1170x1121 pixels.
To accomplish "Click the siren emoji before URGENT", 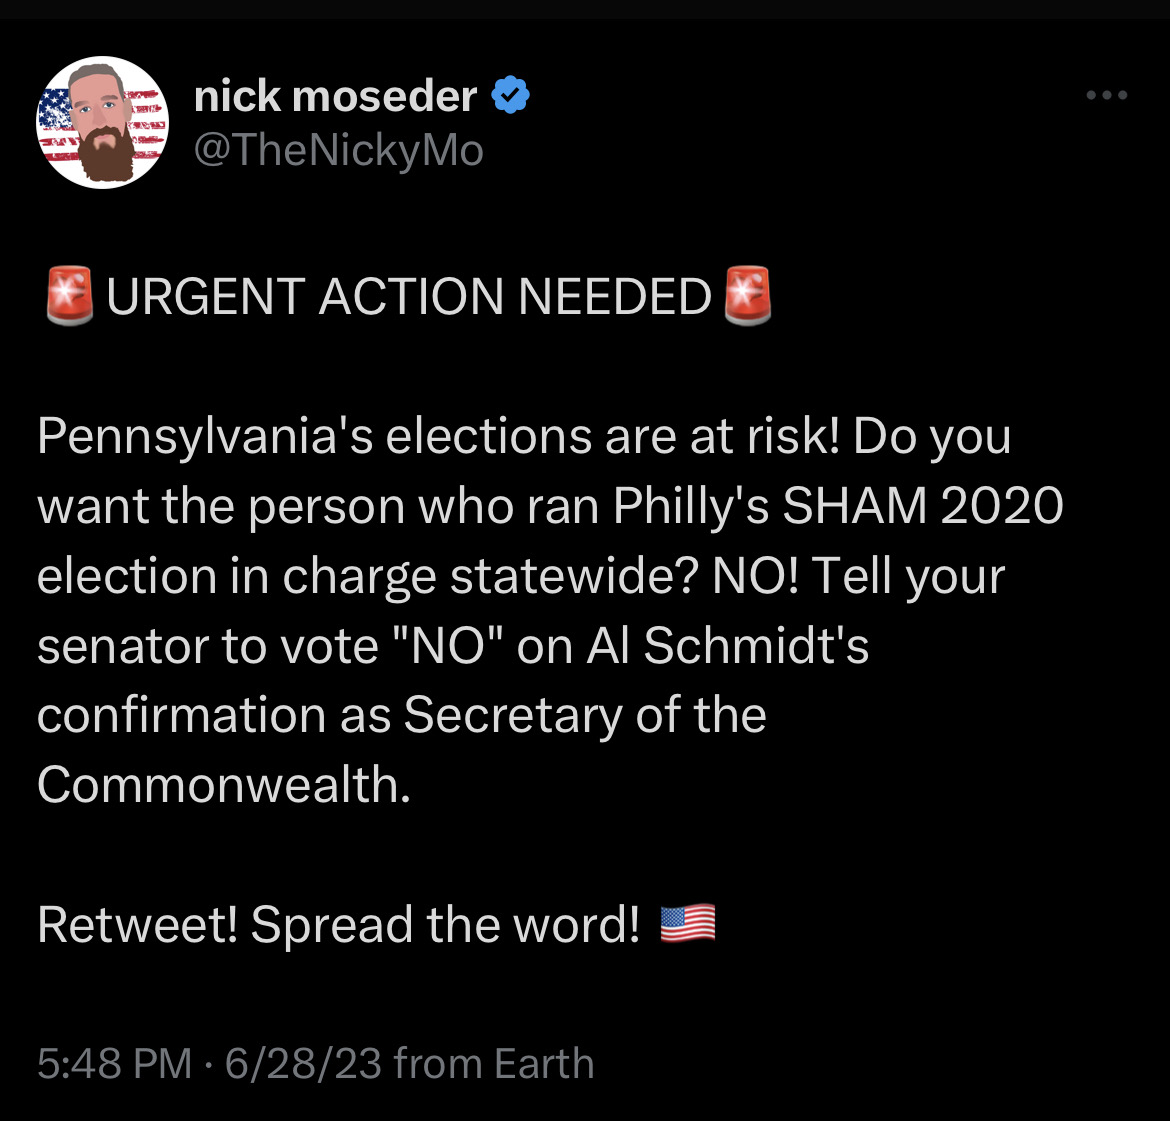I will coord(70,296).
